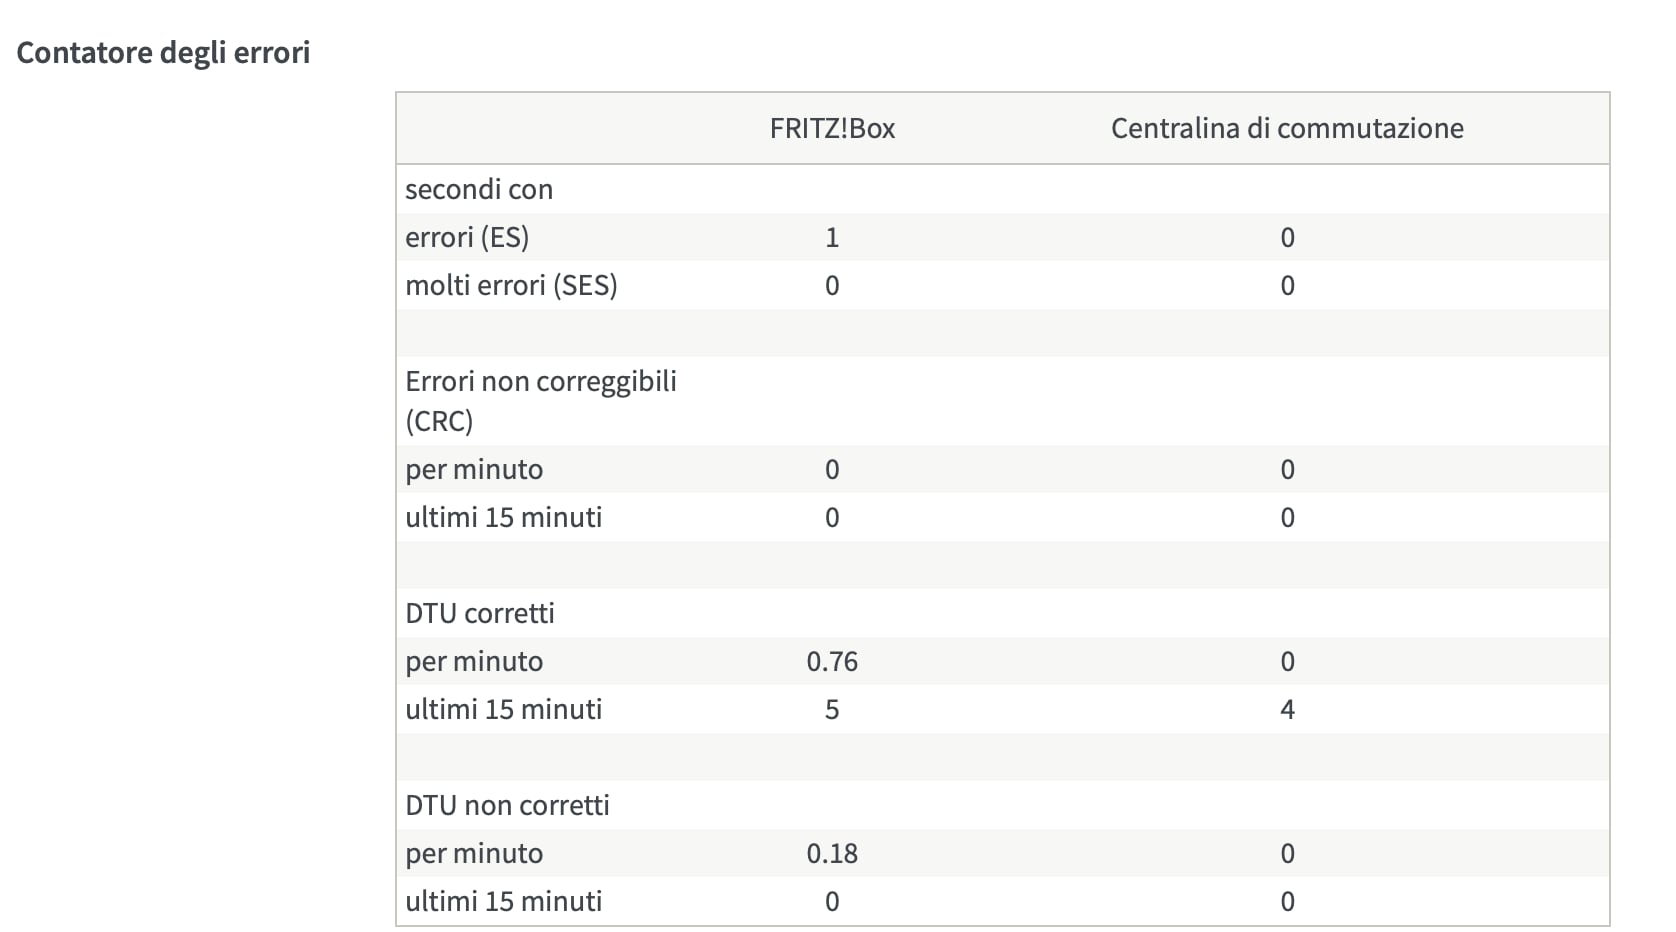Click the Contatore degli errori heading
The image size is (1676, 932).
163,53
